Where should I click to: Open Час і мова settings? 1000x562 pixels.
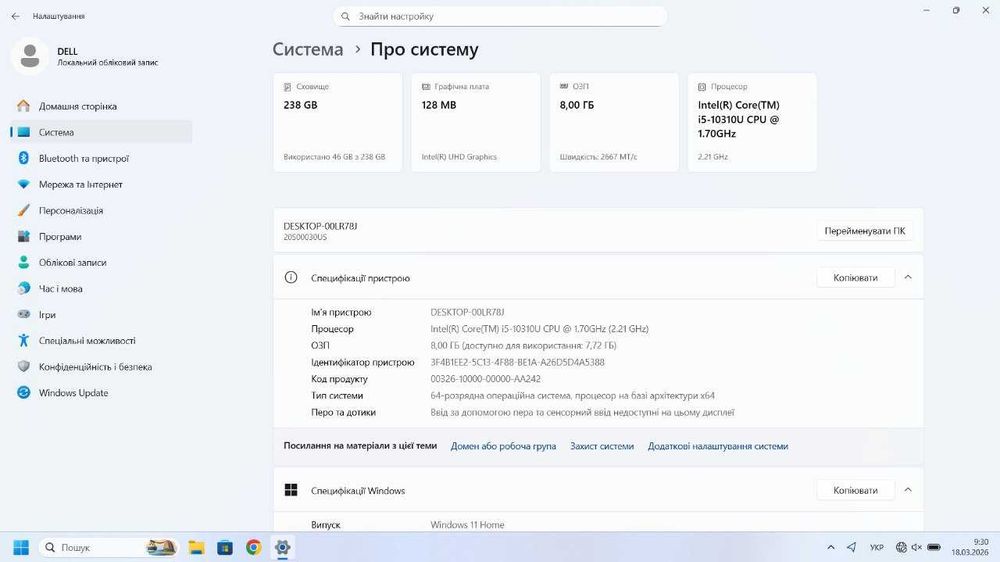(x=101, y=288)
